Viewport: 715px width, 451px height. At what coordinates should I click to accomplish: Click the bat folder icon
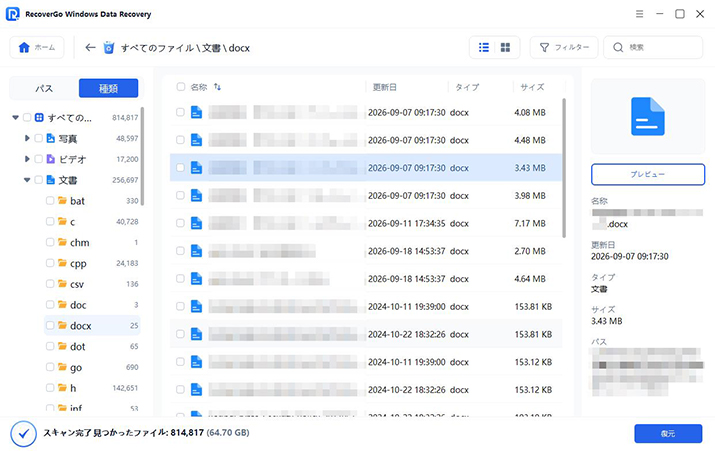coord(62,201)
